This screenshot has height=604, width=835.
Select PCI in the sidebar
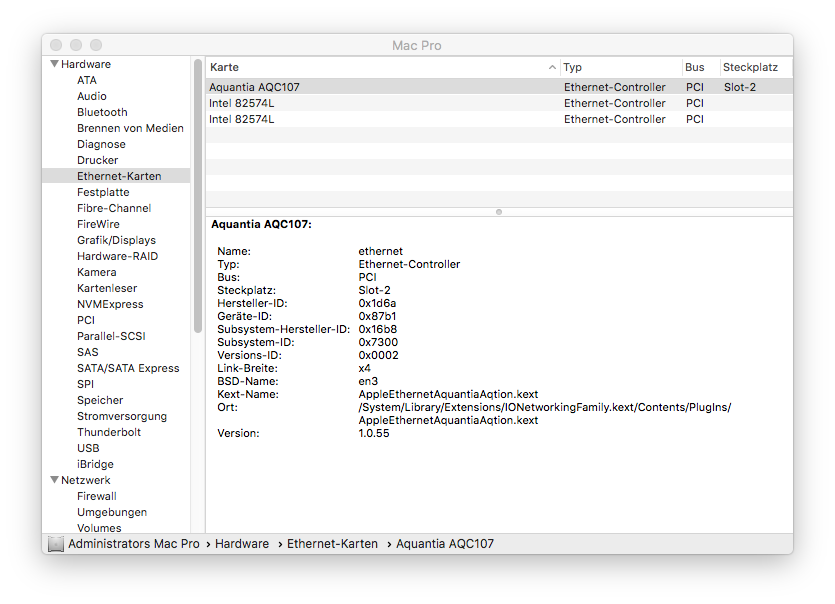pos(86,320)
